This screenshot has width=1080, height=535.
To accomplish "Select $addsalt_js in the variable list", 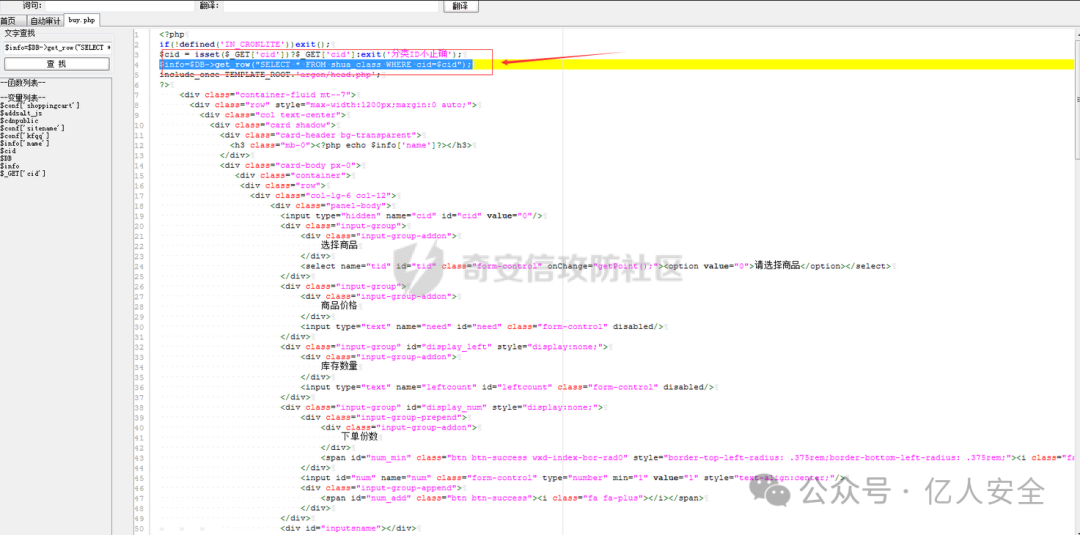I will pos(22,113).
